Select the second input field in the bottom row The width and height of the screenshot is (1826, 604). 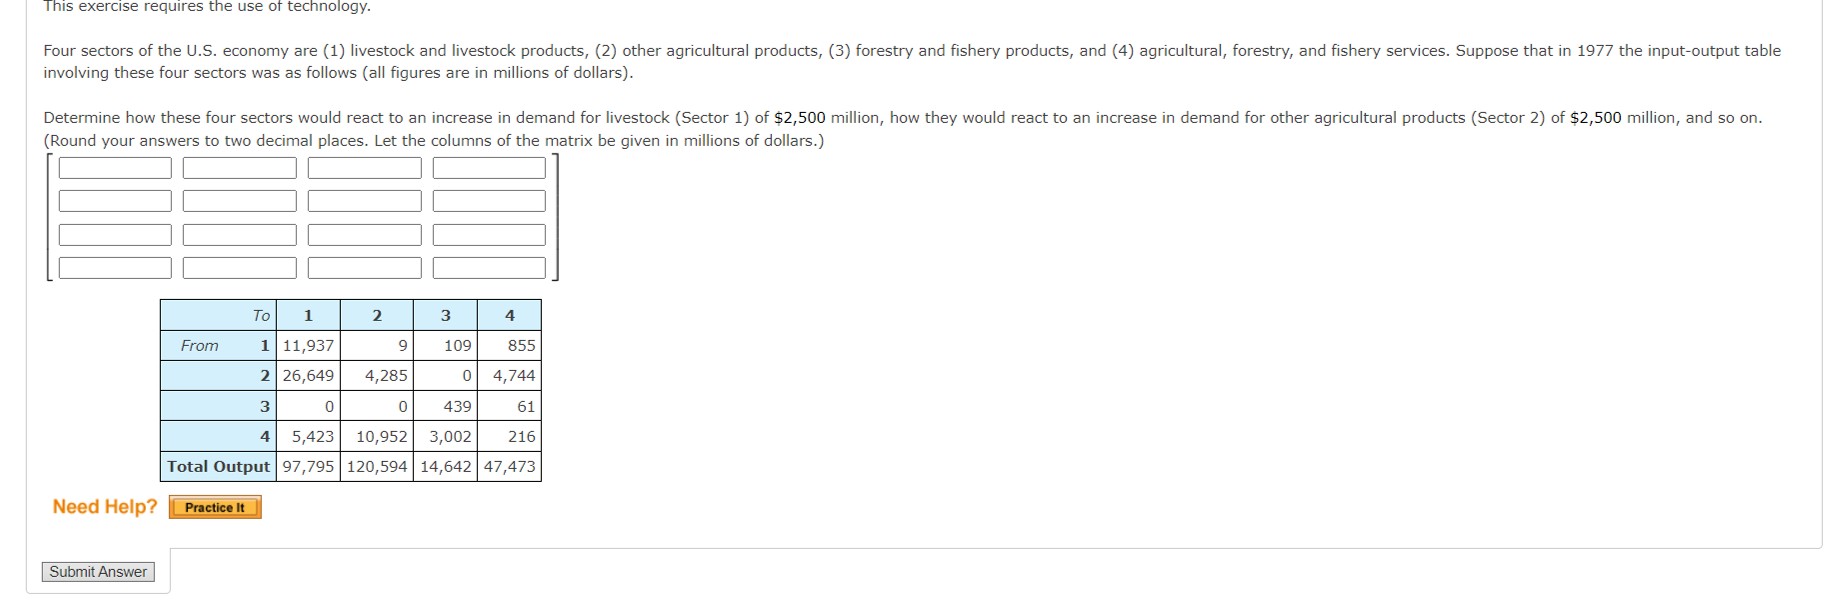[238, 268]
